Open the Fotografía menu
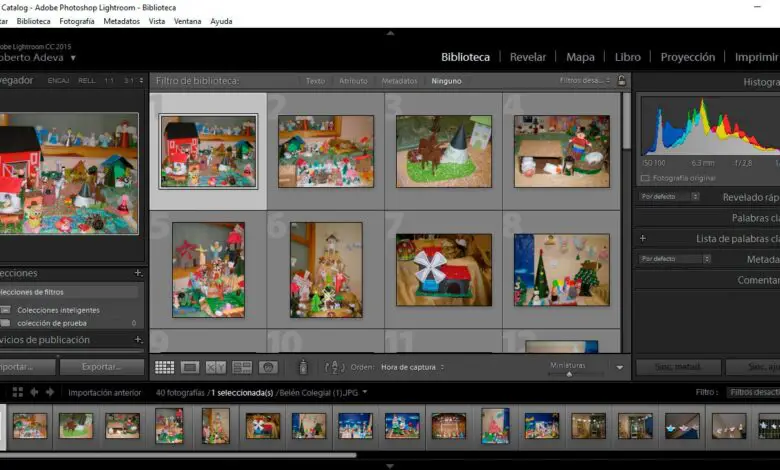Screen dimensions: 780x470 click(77, 21)
